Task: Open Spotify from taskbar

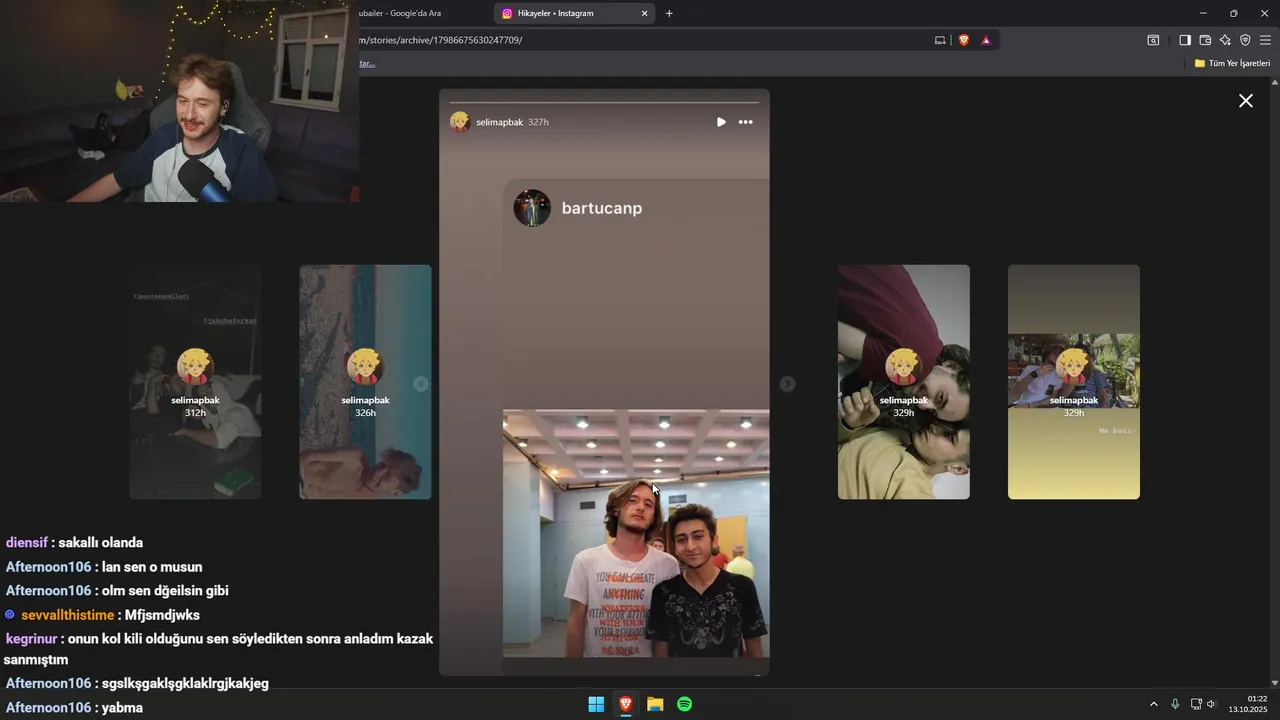Action: point(685,704)
